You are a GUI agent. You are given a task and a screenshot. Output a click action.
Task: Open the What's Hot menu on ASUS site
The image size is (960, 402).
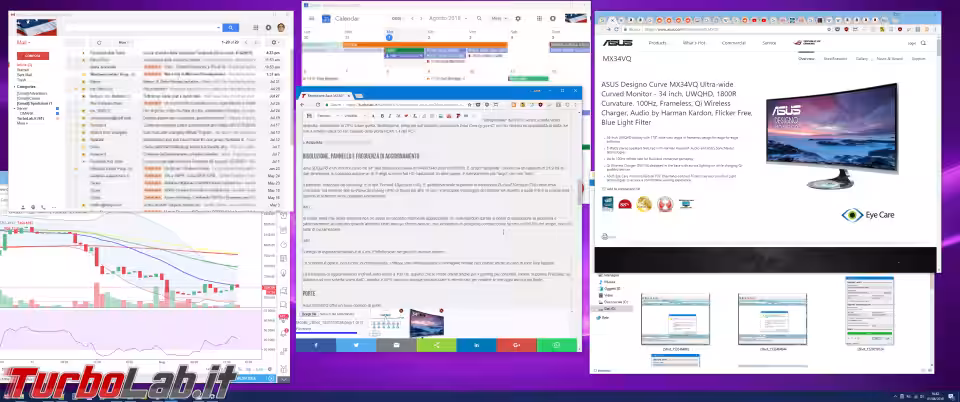(694, 43)
